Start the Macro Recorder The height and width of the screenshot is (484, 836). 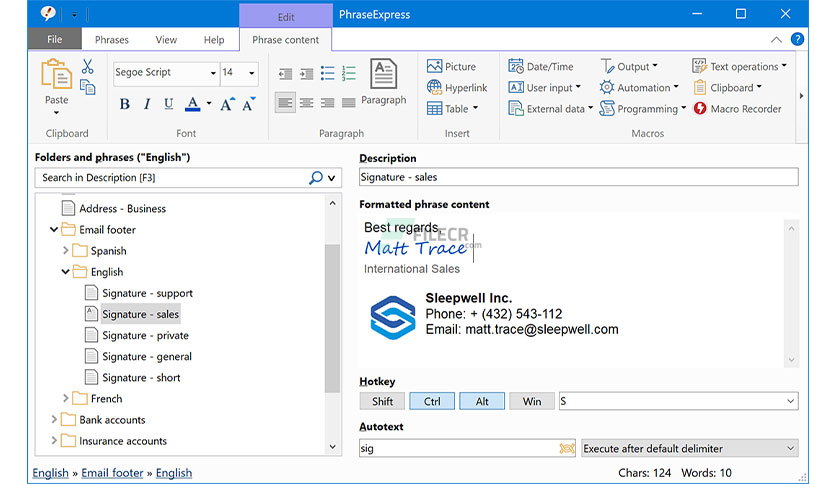pos(736,109)
